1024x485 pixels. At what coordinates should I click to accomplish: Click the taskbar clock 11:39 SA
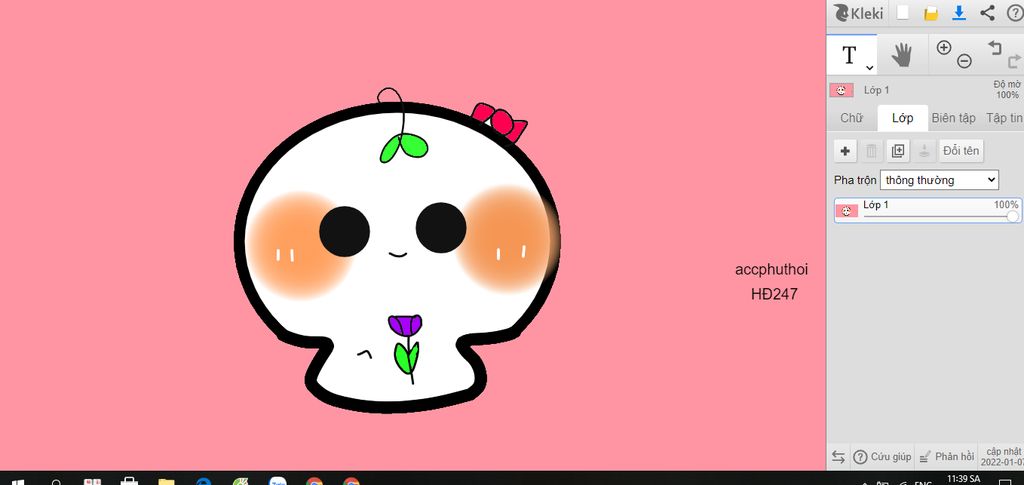[x=964, y=479]
